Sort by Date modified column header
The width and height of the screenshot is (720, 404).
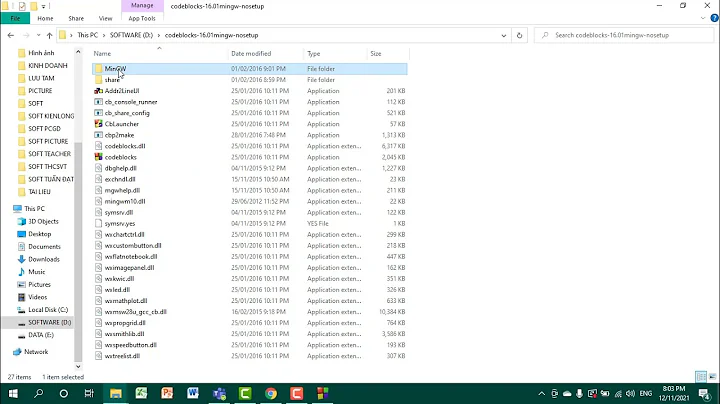[265, 54]
